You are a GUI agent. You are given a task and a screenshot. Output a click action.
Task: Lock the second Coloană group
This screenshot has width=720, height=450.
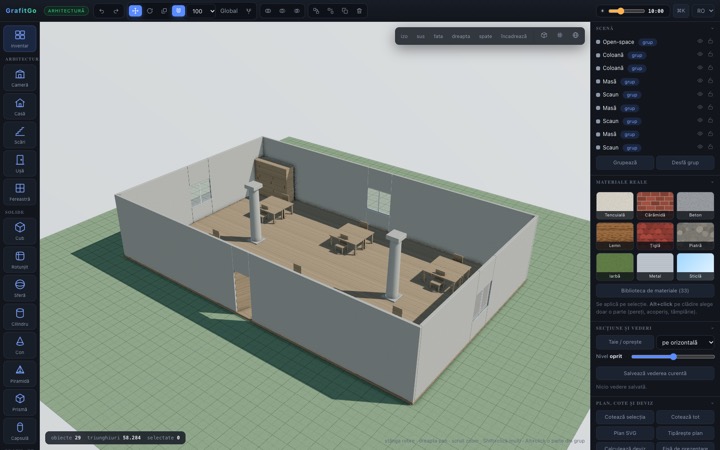[x=710, y=68]
